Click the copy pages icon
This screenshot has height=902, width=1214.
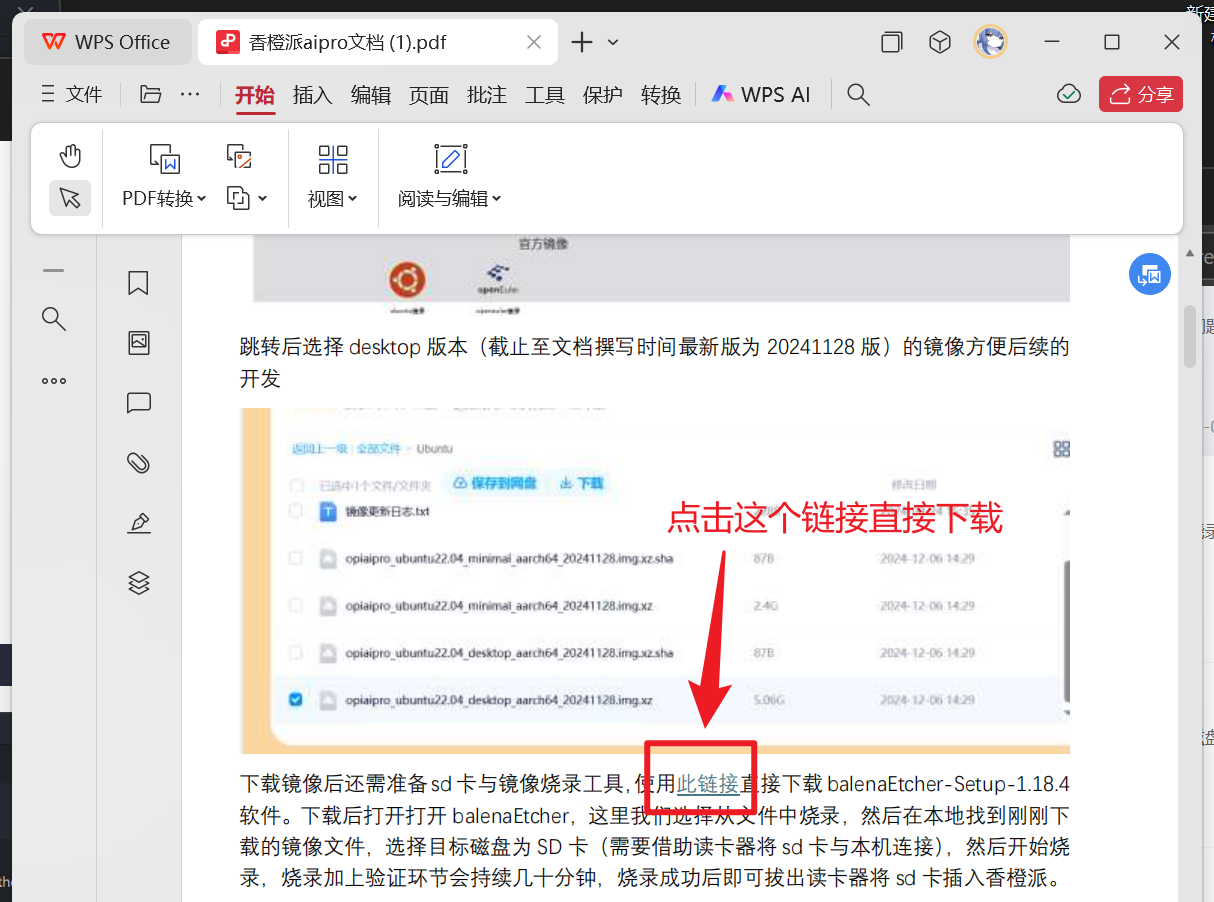[238, 198]
